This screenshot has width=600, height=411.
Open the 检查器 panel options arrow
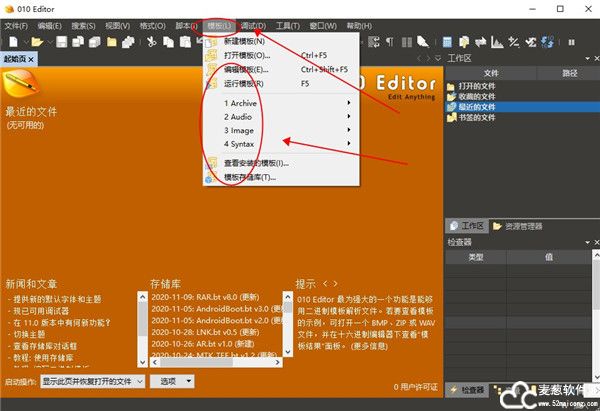[x=587, y=242]
